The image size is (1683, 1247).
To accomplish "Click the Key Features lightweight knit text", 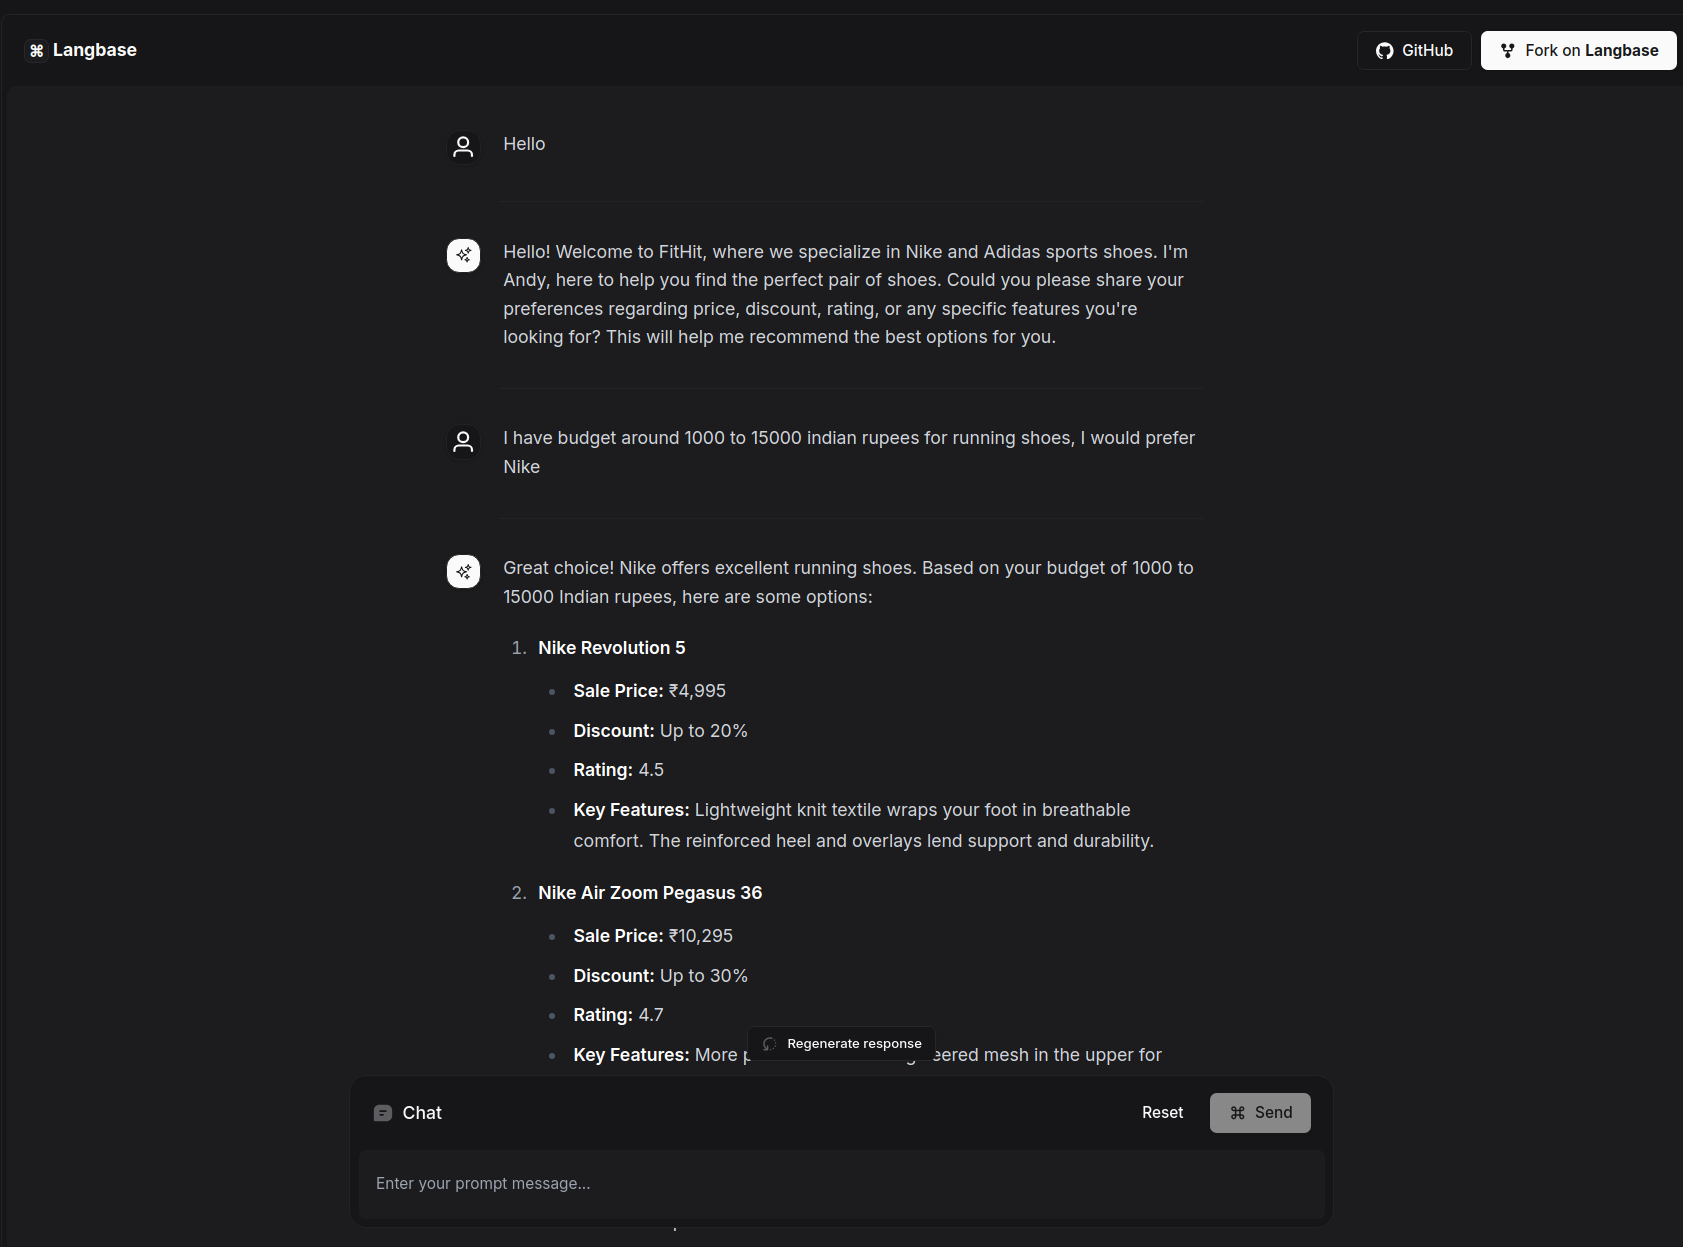I will [x=863, y=825].
